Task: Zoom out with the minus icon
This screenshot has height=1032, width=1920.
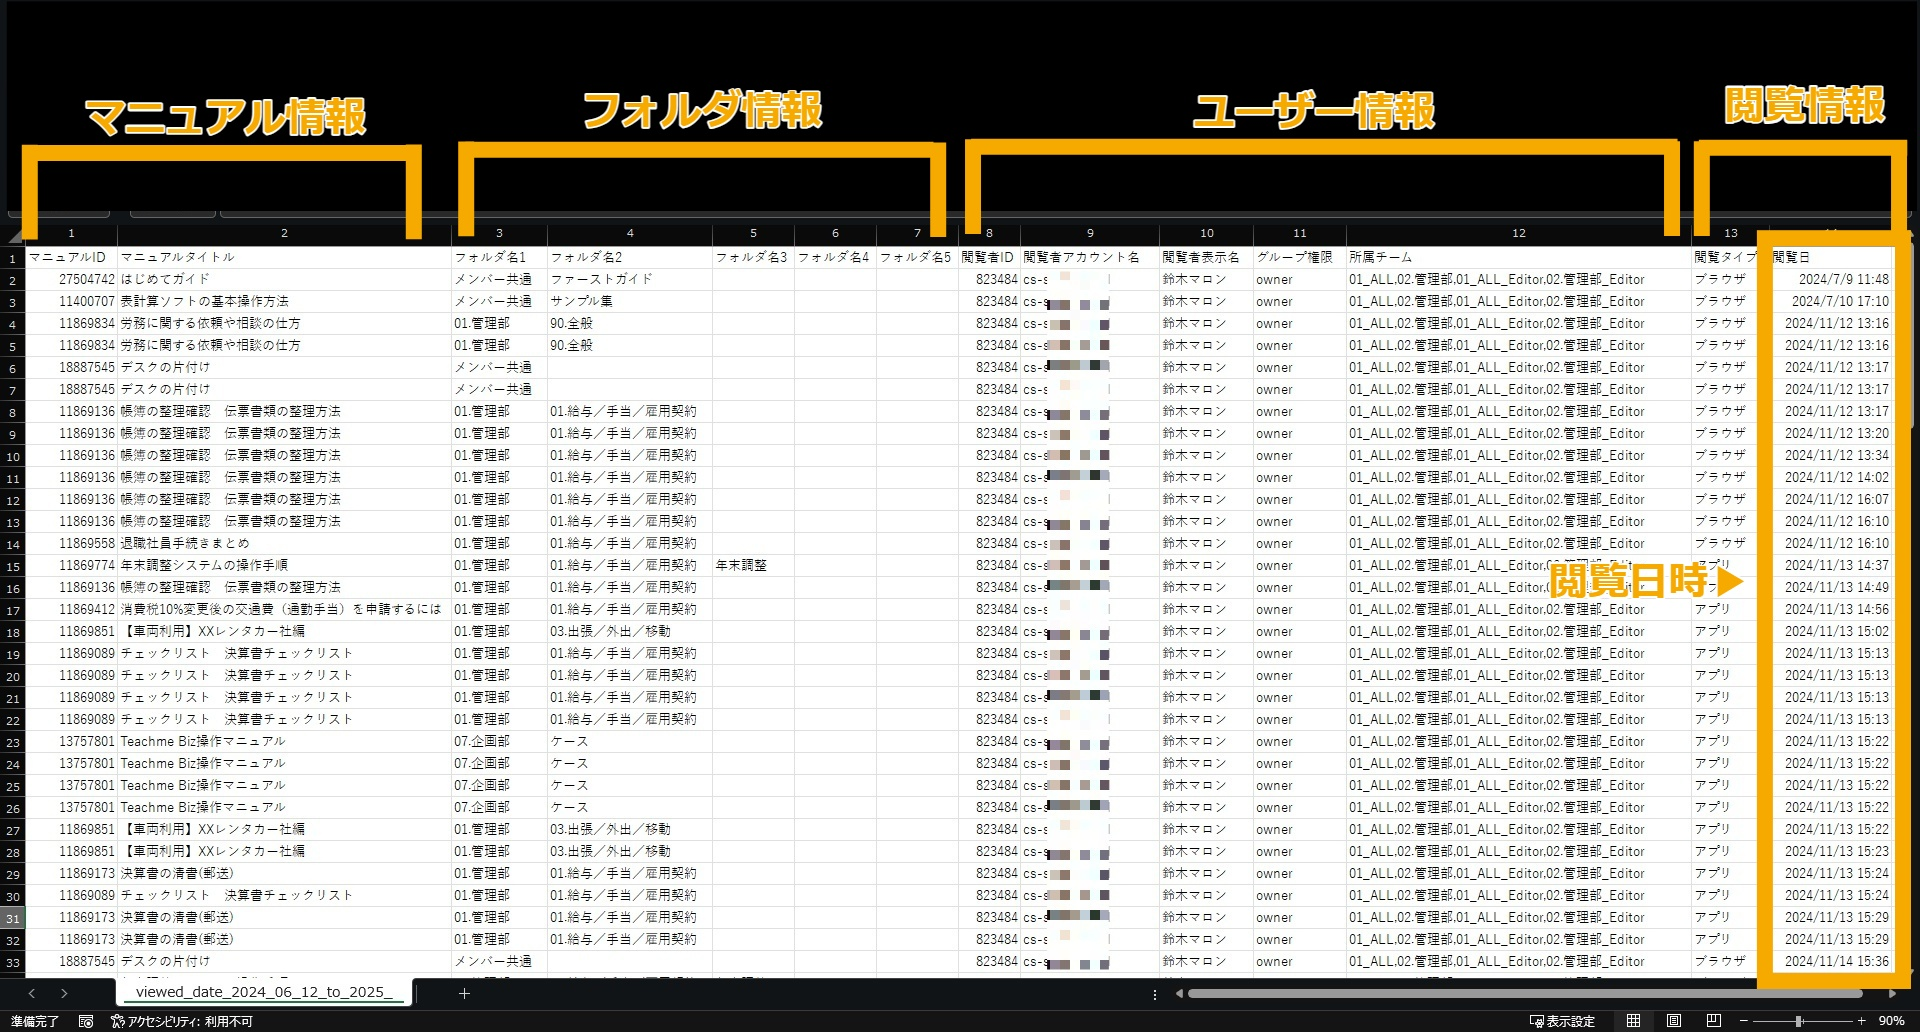Action: coord(1743,1022)
